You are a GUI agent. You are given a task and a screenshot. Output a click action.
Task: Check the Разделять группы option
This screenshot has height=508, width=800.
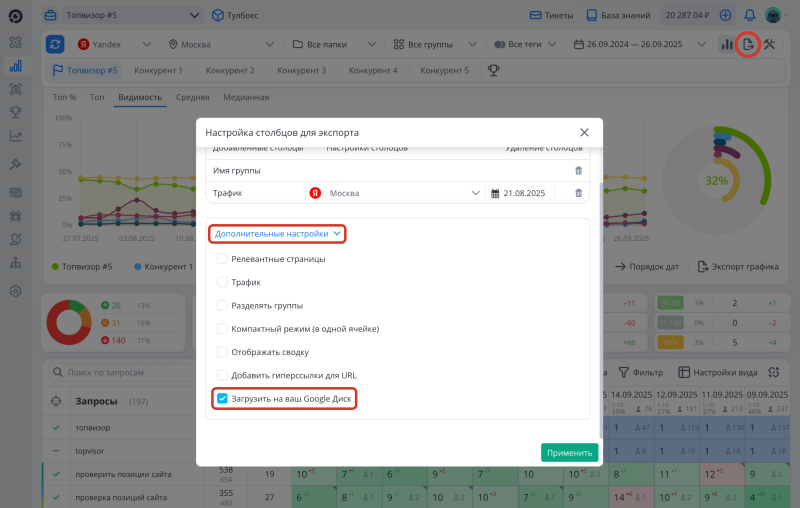[x=222, y=305]
